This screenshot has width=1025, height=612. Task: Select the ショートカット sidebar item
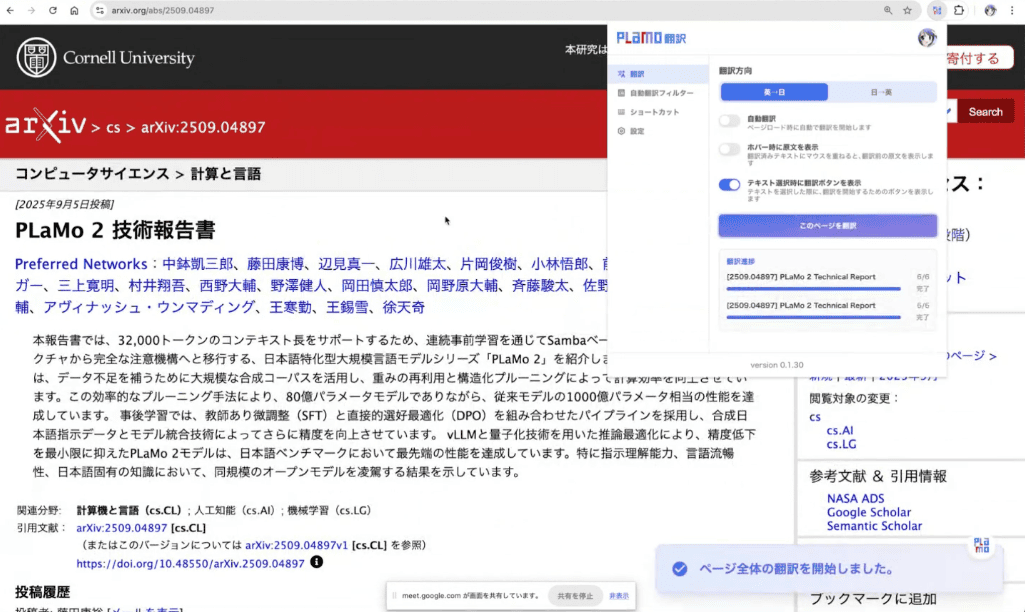tap(652, 112)
